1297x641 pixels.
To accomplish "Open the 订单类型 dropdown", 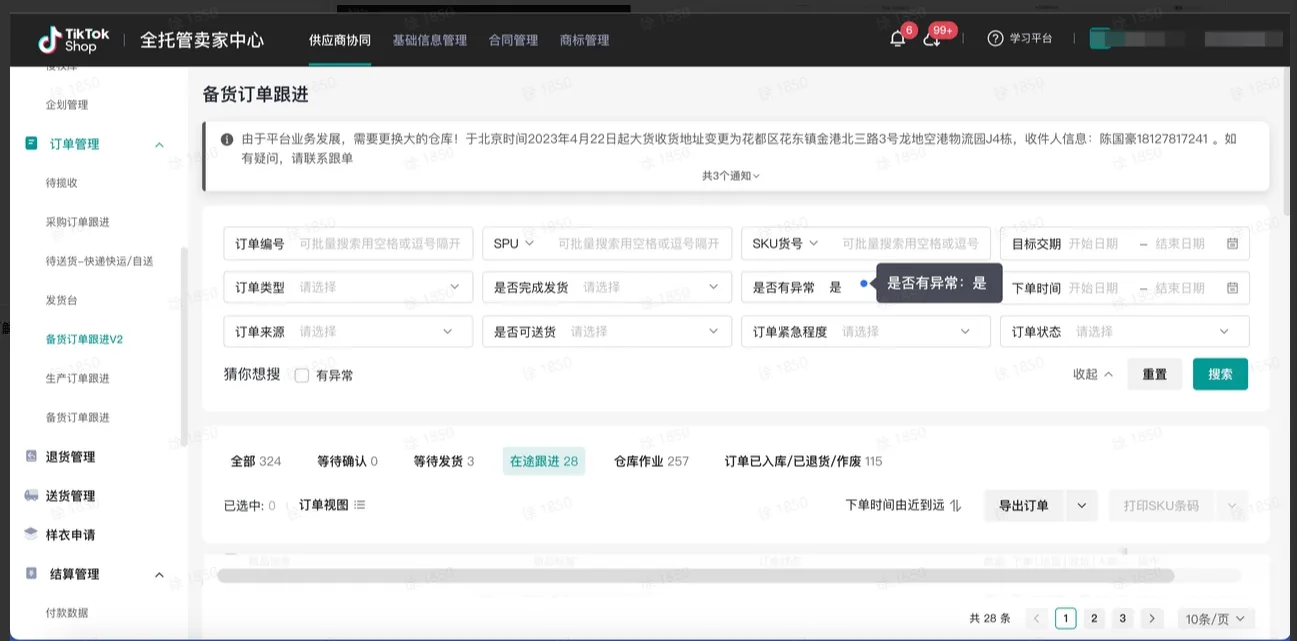I will (348, 287).
